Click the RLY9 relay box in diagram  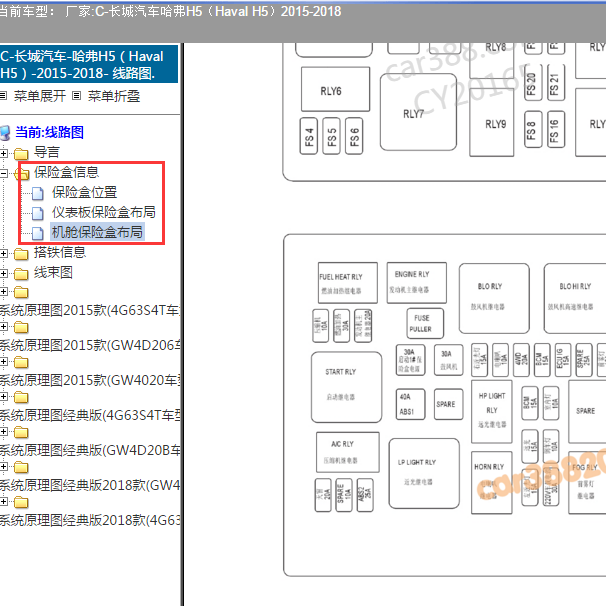coord(492,123)
